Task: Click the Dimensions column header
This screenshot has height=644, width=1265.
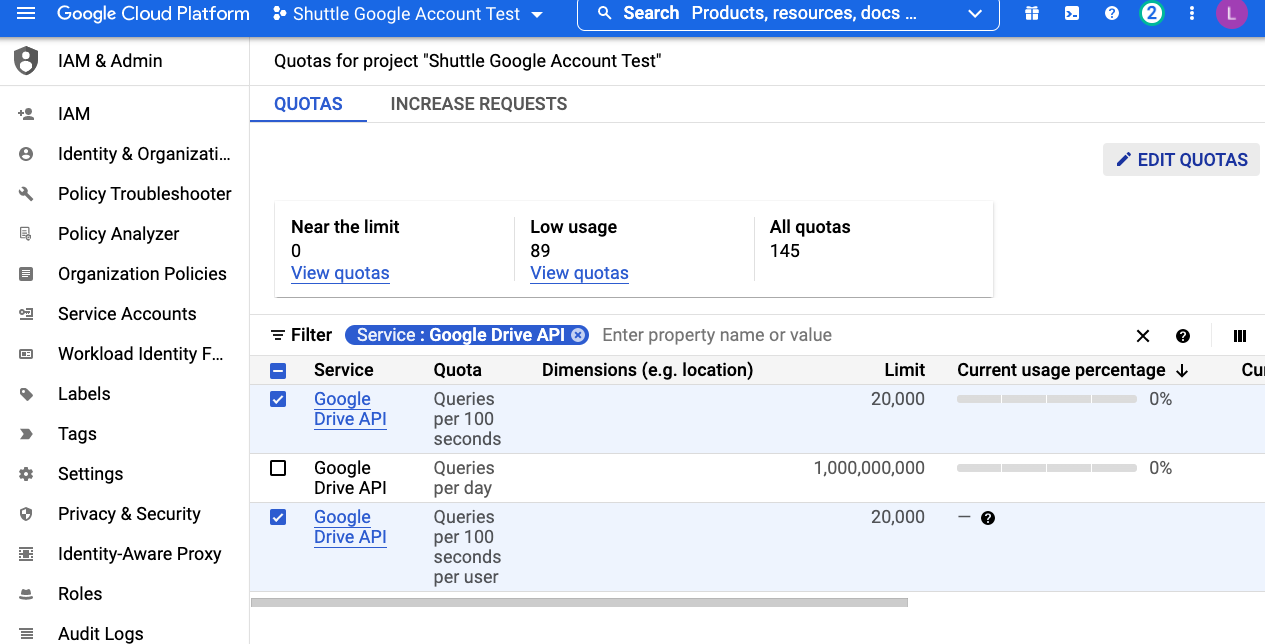Action: coord(647,370)
